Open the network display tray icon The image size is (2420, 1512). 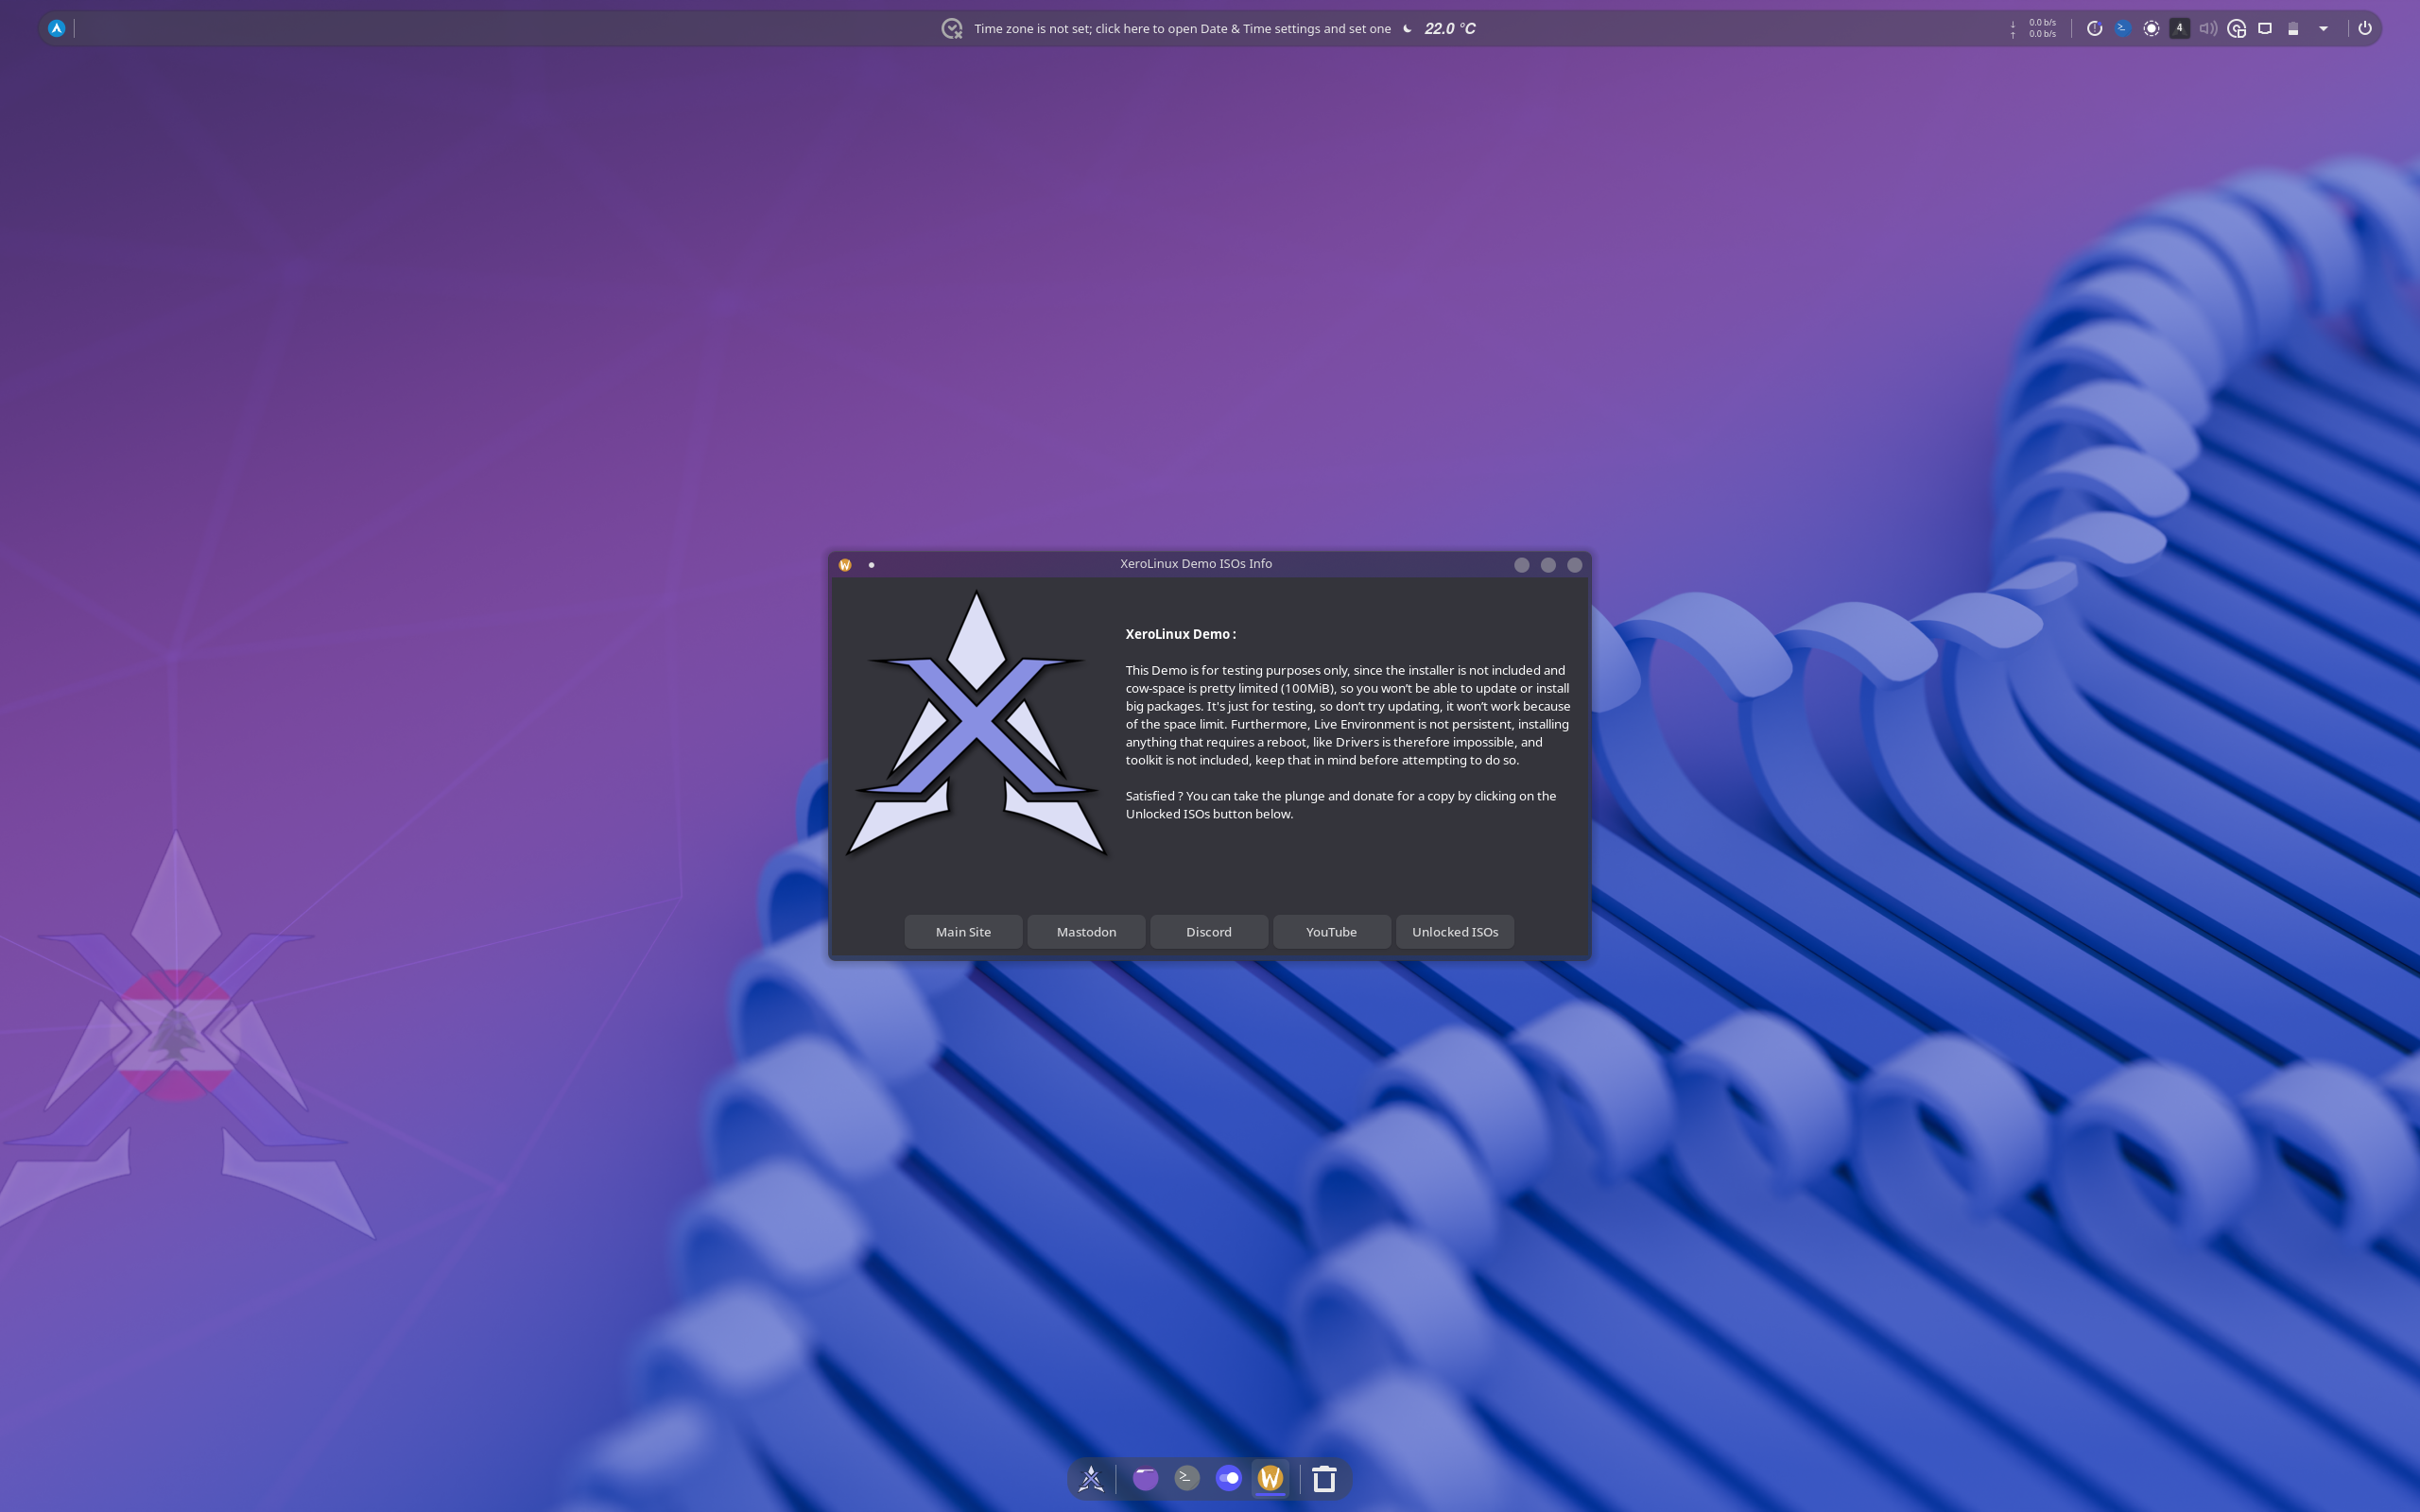[2265, 28]
